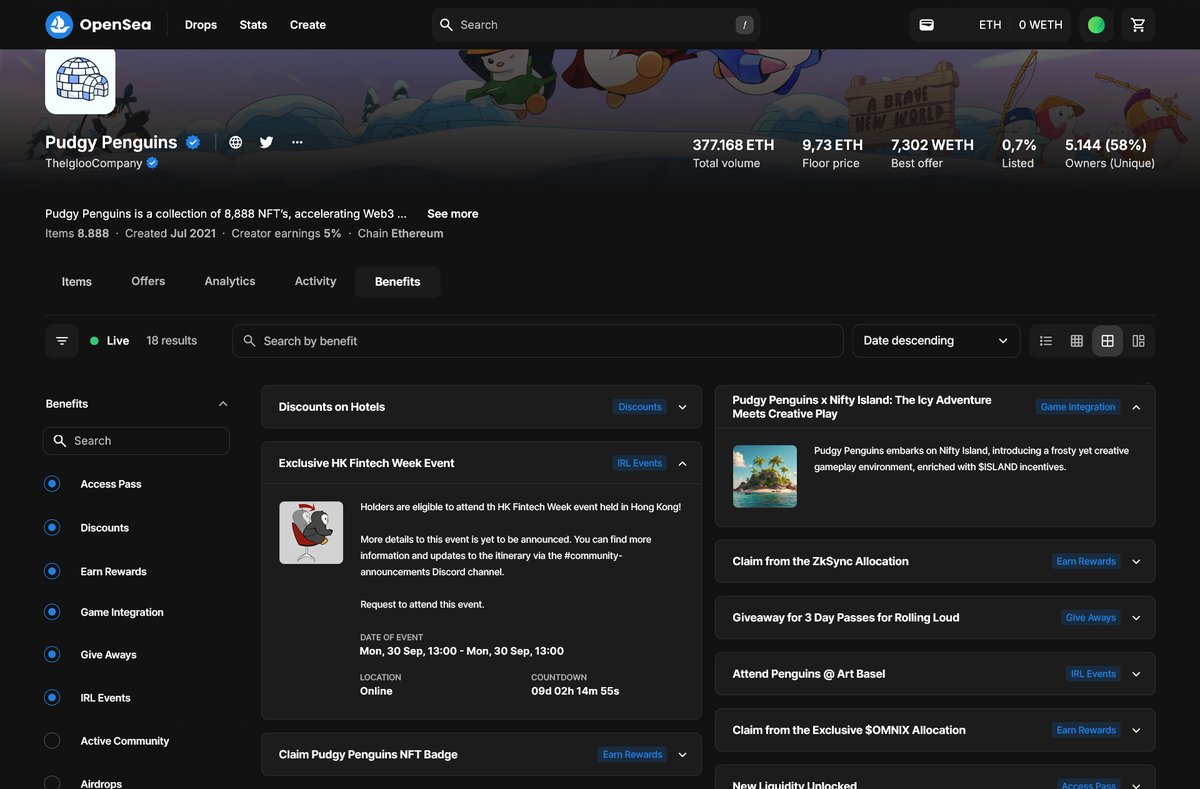This screenshot has height=789, width=1200.
Task: Select the Benefits tab
Action: (398, 282)
